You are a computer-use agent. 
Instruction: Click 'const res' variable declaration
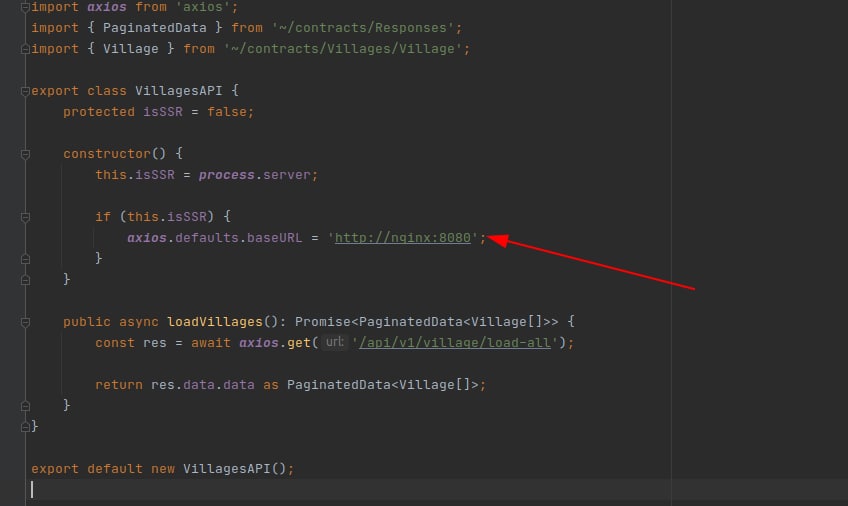(x=131, y=343)
